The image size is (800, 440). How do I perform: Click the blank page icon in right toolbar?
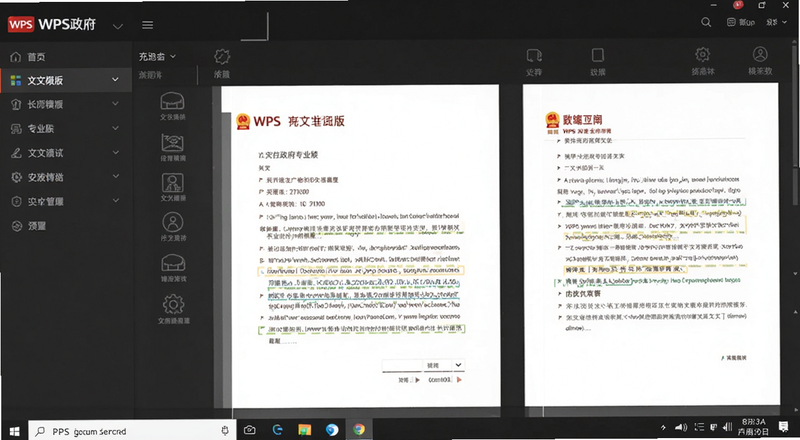pyautogui.click(x=597, y=55)
